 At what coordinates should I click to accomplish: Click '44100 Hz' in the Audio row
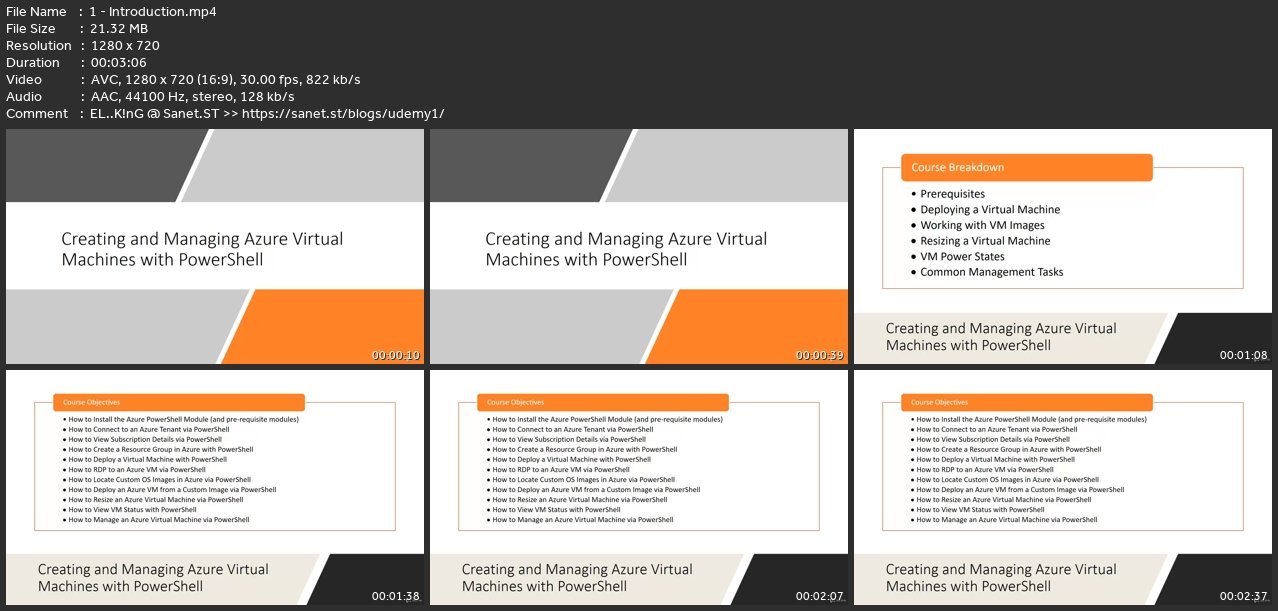tap(155, 96)
